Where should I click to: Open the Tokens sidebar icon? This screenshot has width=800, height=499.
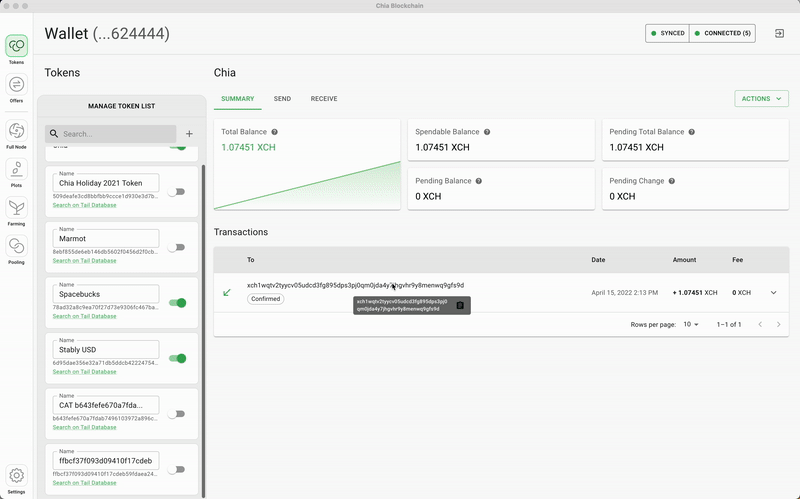16,47
